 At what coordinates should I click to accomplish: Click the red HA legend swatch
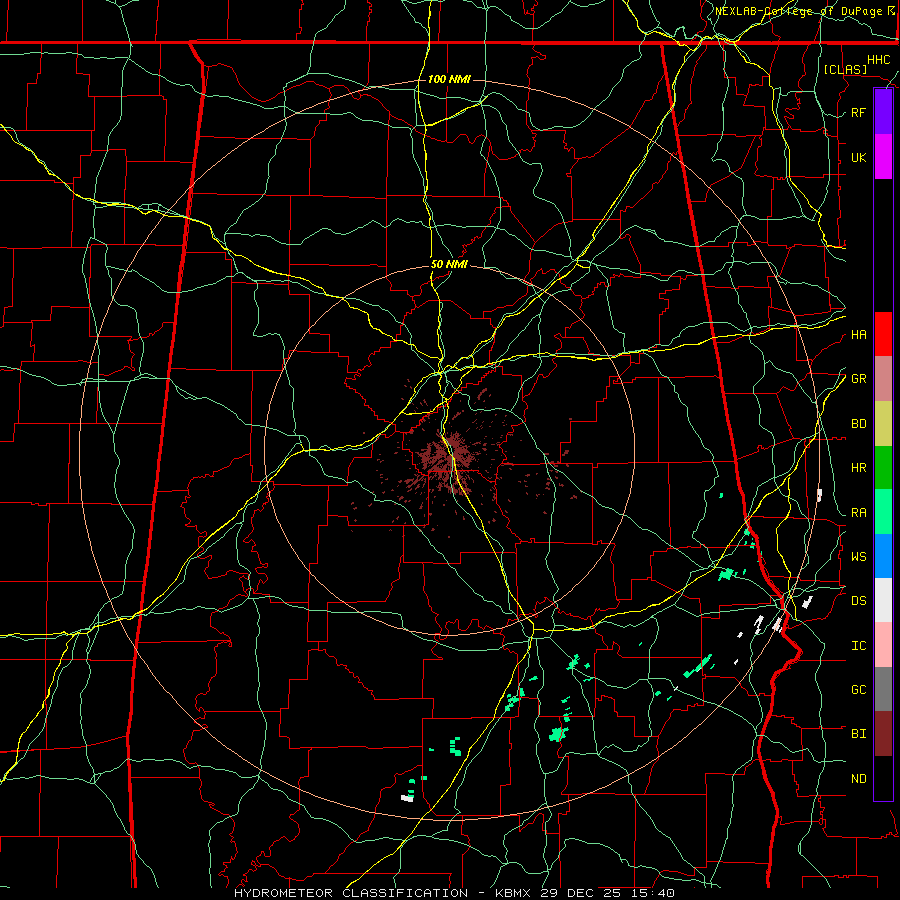(883, 334)
